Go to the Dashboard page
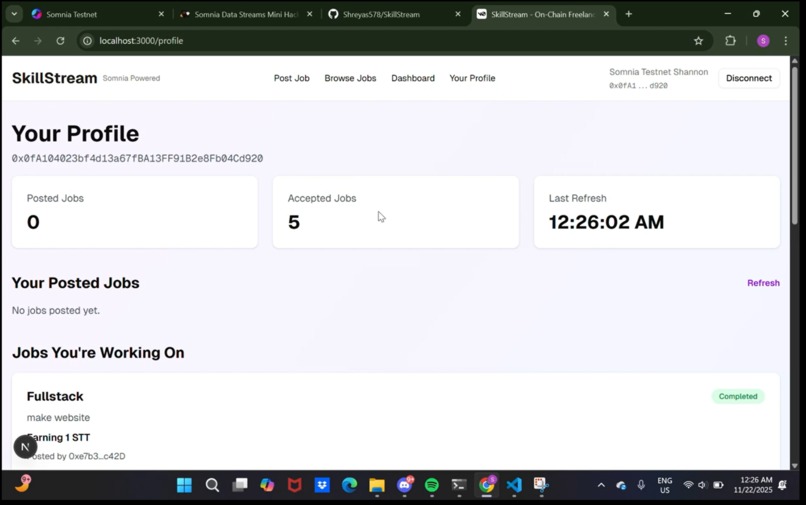The height and width of the screenshot is (505, 806). [x=413, y=78]
